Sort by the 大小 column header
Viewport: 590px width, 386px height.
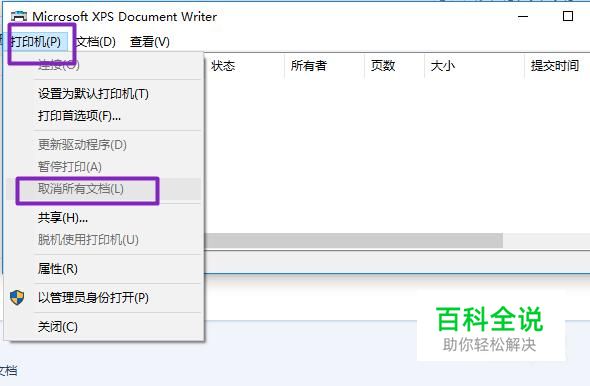[x=474, y=66]
